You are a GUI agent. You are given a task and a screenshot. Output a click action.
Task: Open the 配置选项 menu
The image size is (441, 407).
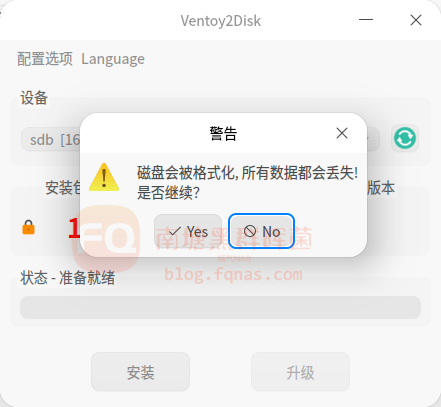(45, 59)
